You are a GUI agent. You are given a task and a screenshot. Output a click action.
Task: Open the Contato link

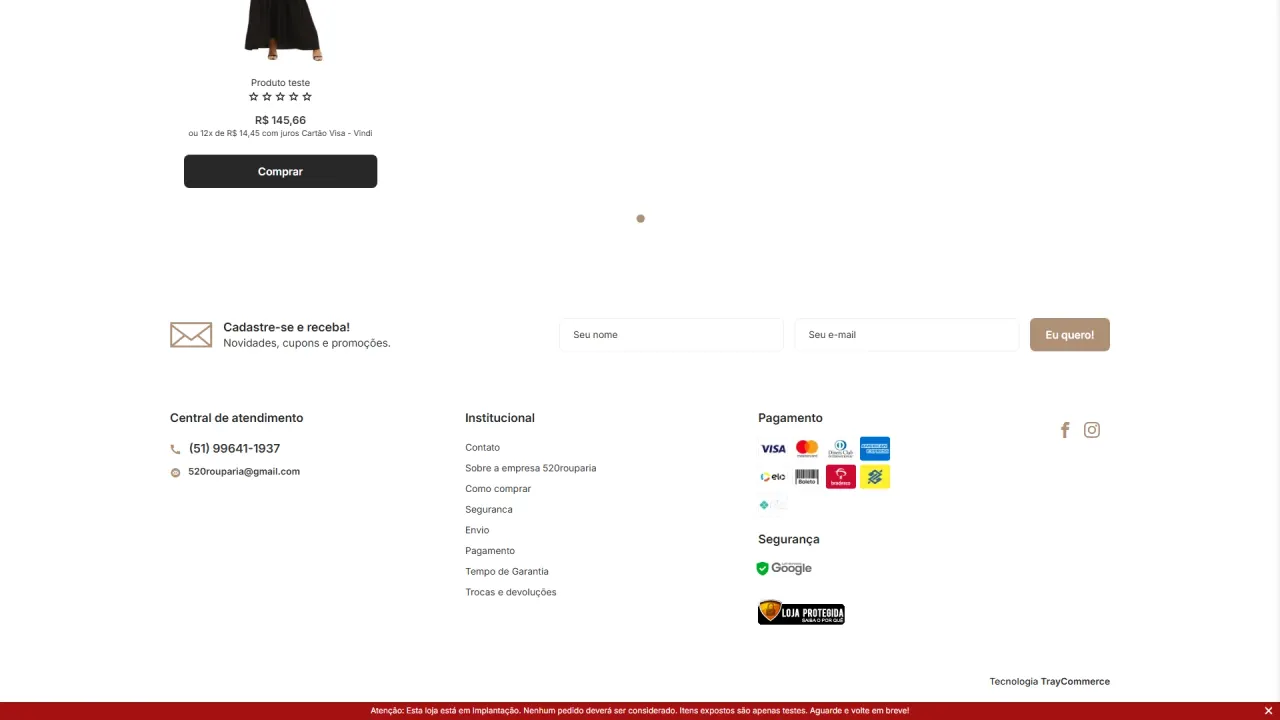482,447
